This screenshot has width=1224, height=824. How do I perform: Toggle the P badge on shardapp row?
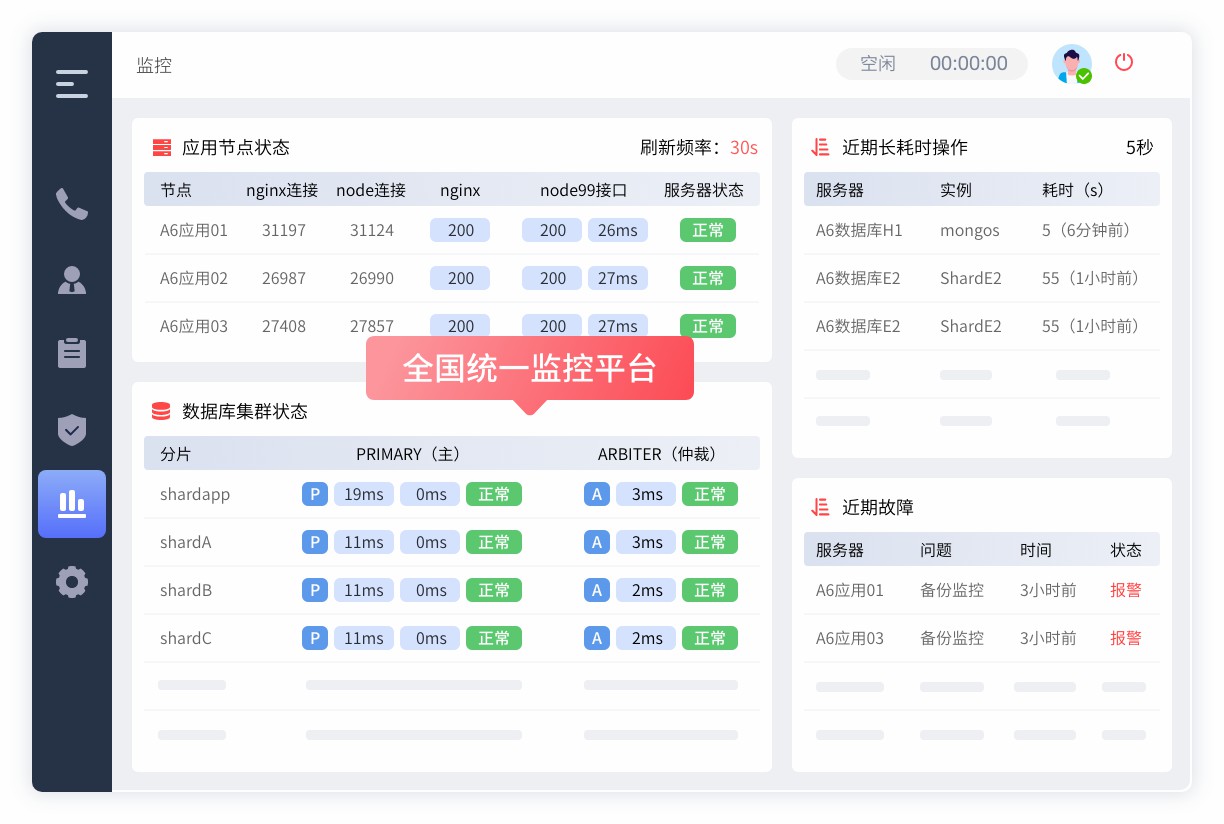click(315, 494)
